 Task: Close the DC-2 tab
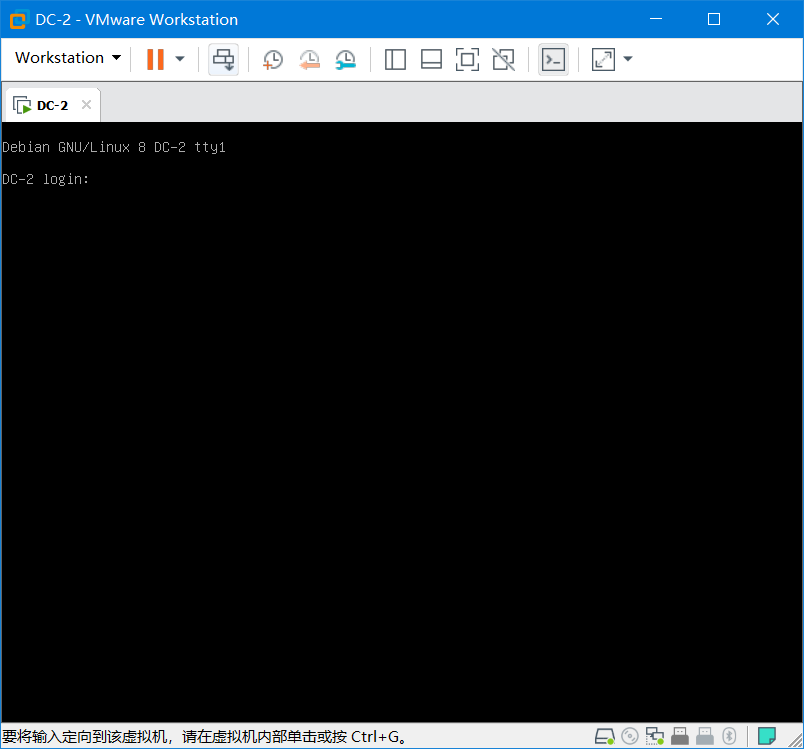(x=86, y=105)
